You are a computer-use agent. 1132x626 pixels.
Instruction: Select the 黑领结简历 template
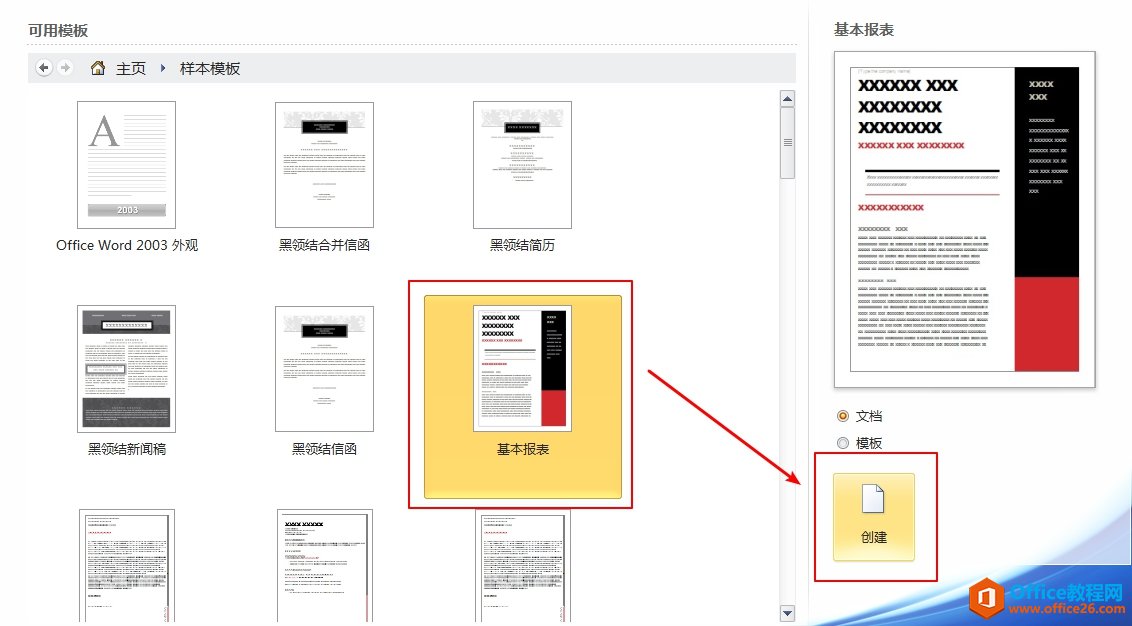pyautogui.click(x=522, y=164)
